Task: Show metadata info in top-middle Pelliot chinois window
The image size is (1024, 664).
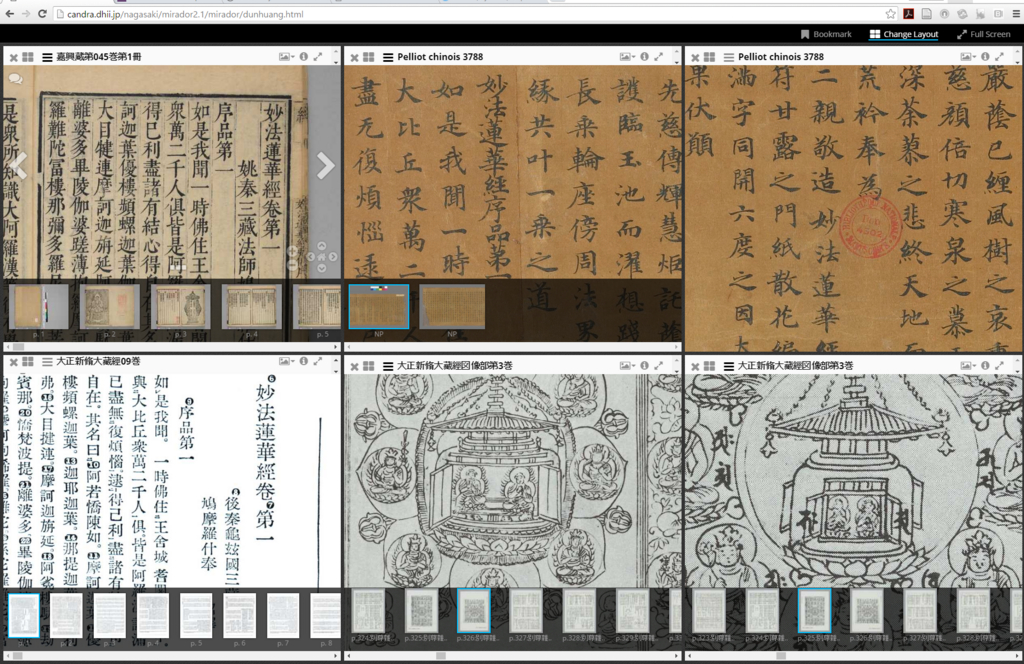Action: pyautogui.click(x=645, y=57)
